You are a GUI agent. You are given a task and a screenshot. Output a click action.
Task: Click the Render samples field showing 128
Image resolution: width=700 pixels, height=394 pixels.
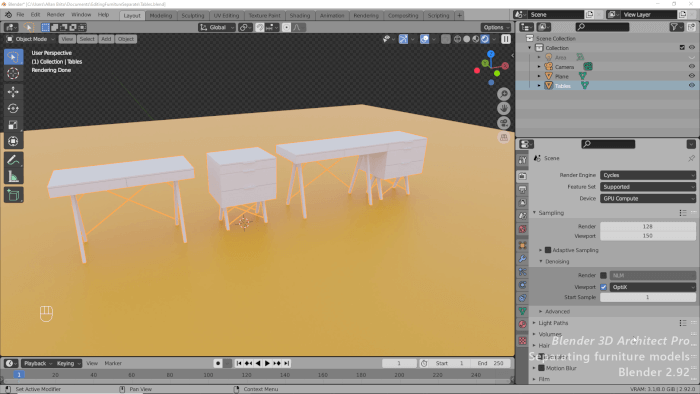tap(648, 226)
